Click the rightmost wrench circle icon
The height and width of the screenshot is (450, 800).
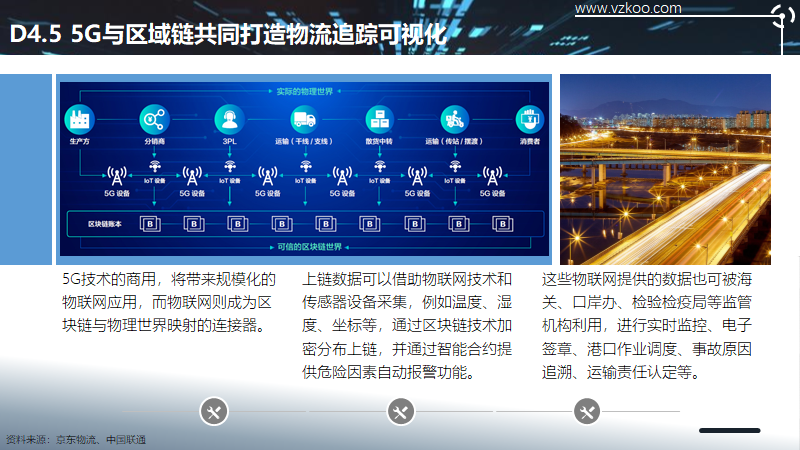point(587,411)
